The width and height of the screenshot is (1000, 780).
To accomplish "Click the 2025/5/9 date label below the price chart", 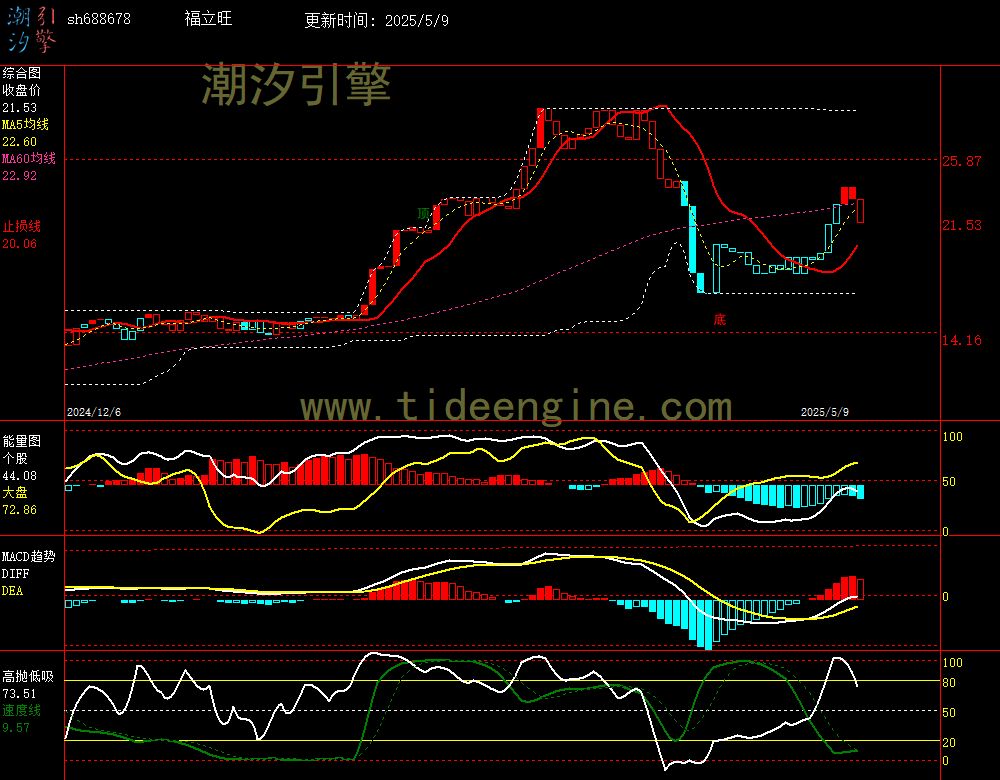I will tap(825, 412).
